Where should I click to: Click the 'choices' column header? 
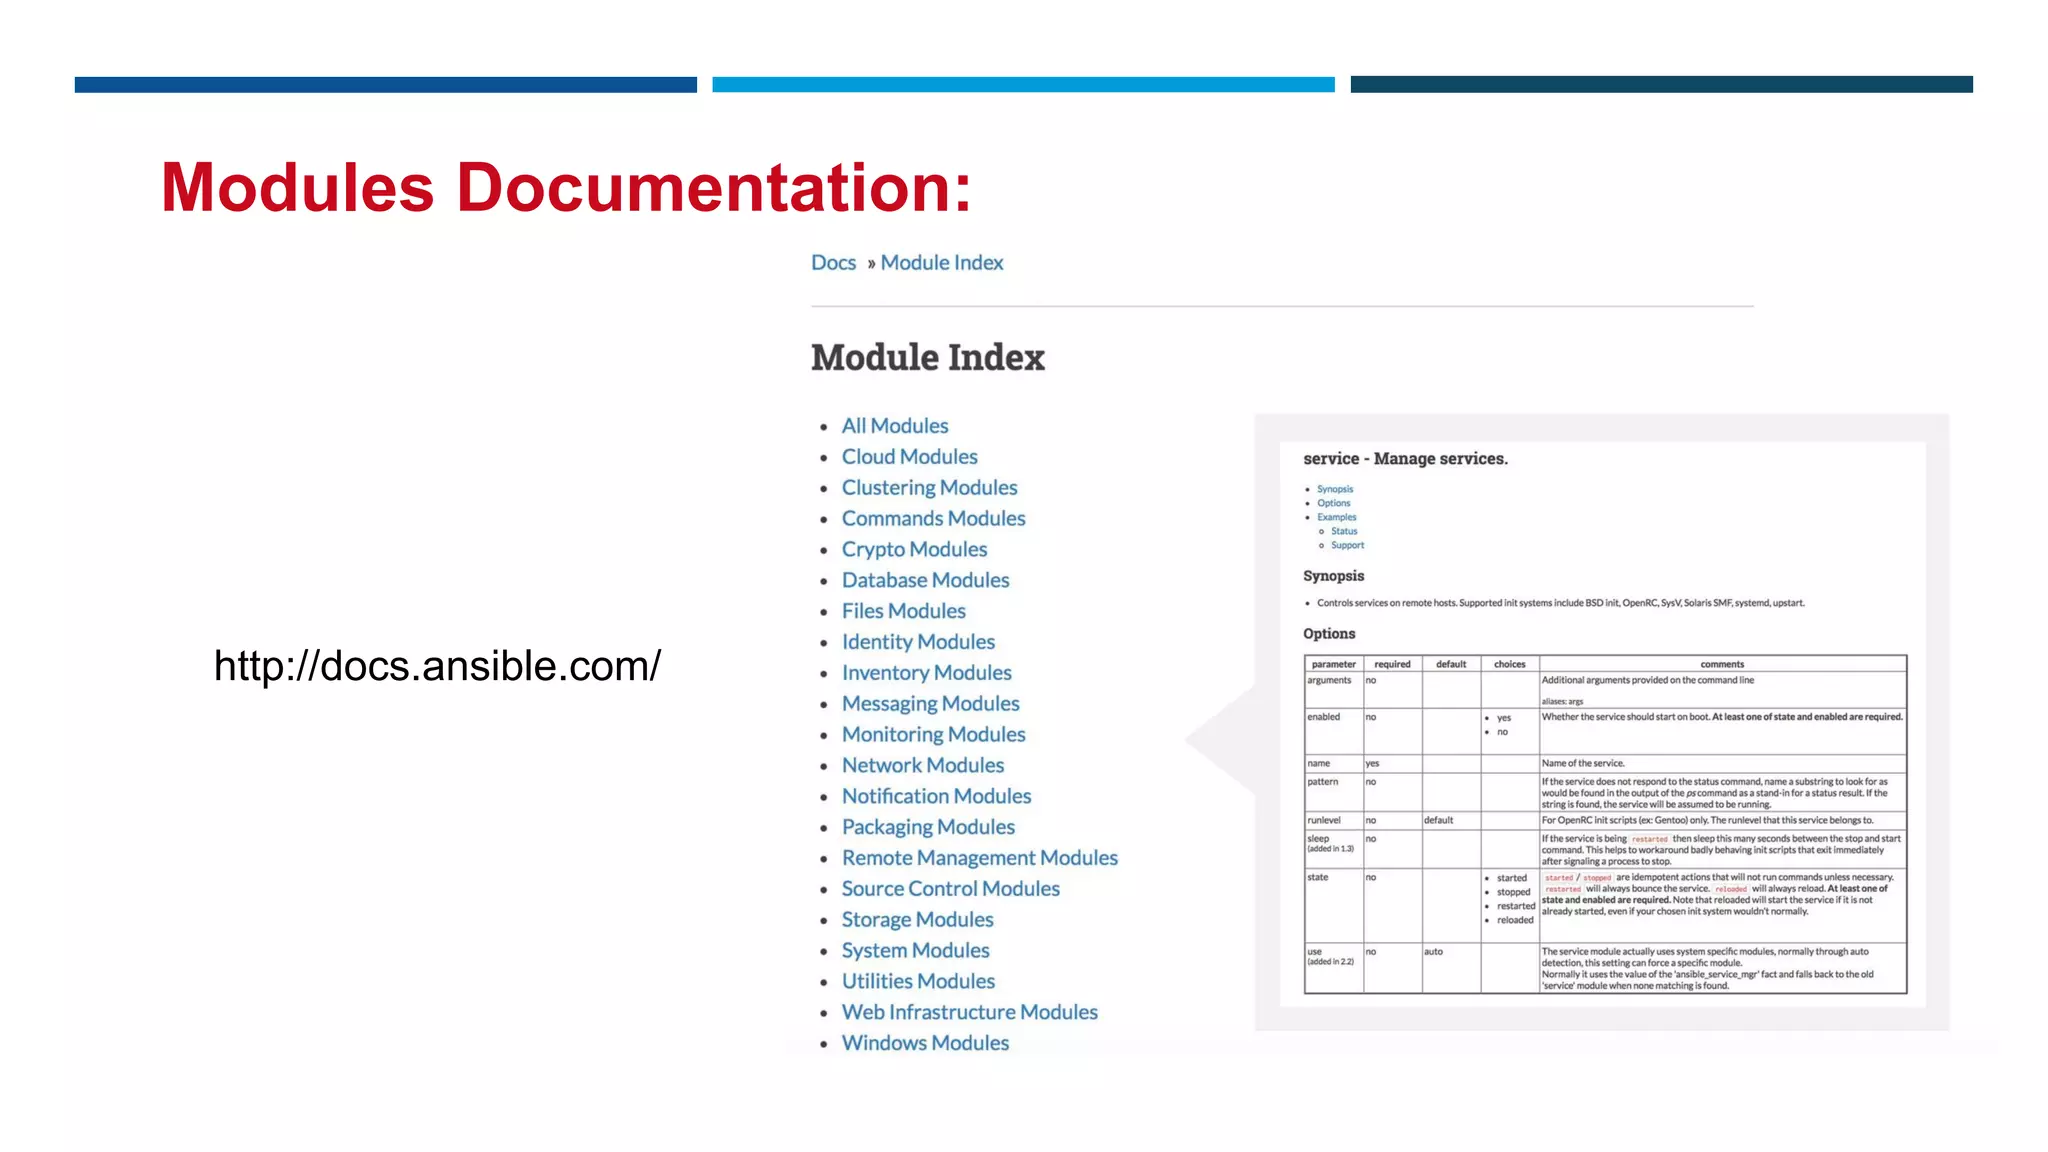tap(1510, 664)
